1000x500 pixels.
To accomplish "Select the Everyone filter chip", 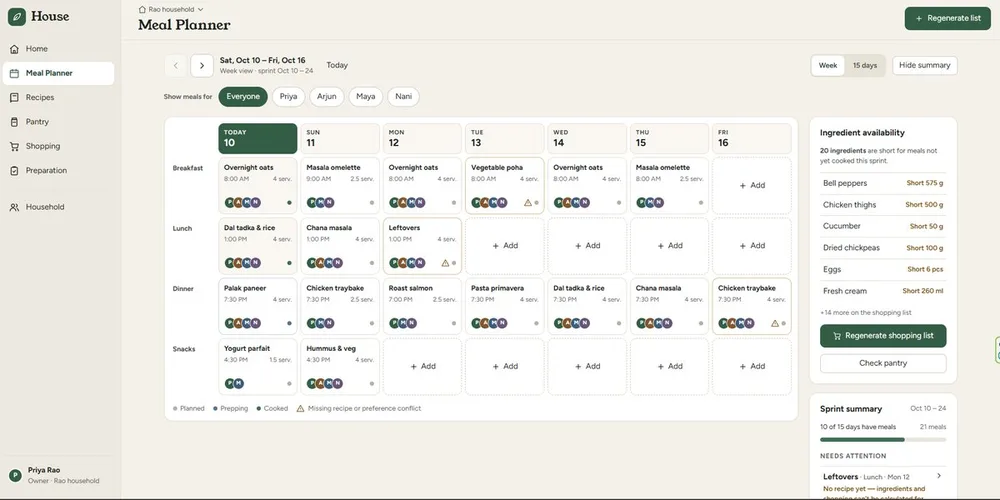I will coord(243,97).
